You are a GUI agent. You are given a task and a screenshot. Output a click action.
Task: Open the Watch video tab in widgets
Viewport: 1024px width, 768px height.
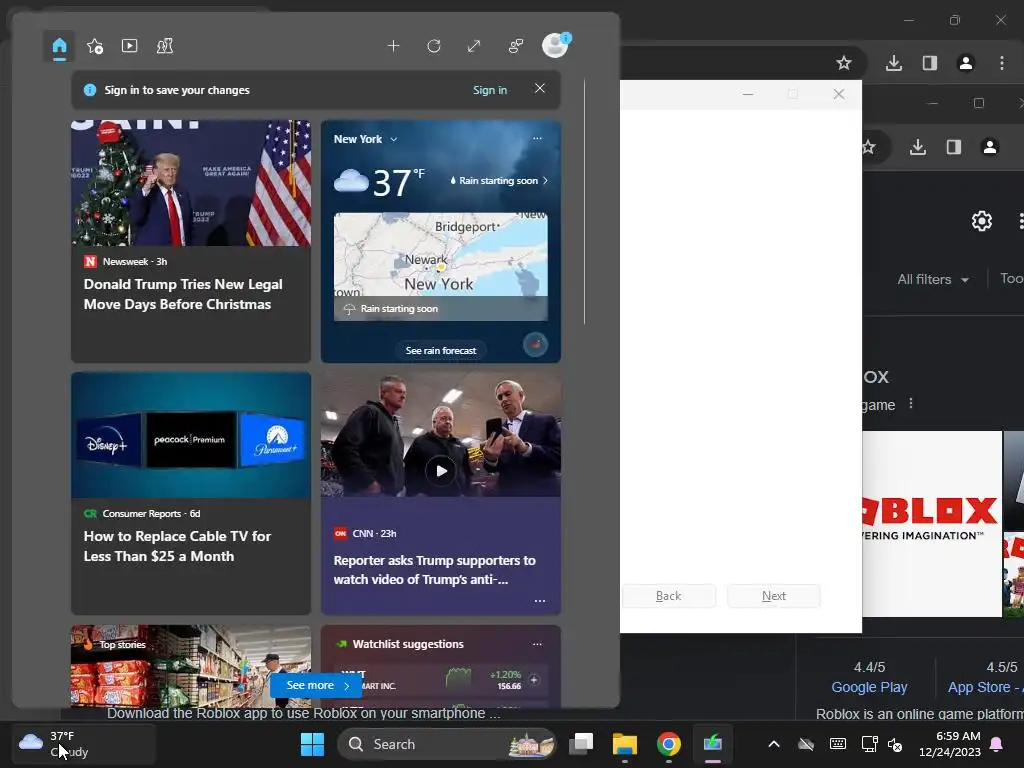[129, 46]
